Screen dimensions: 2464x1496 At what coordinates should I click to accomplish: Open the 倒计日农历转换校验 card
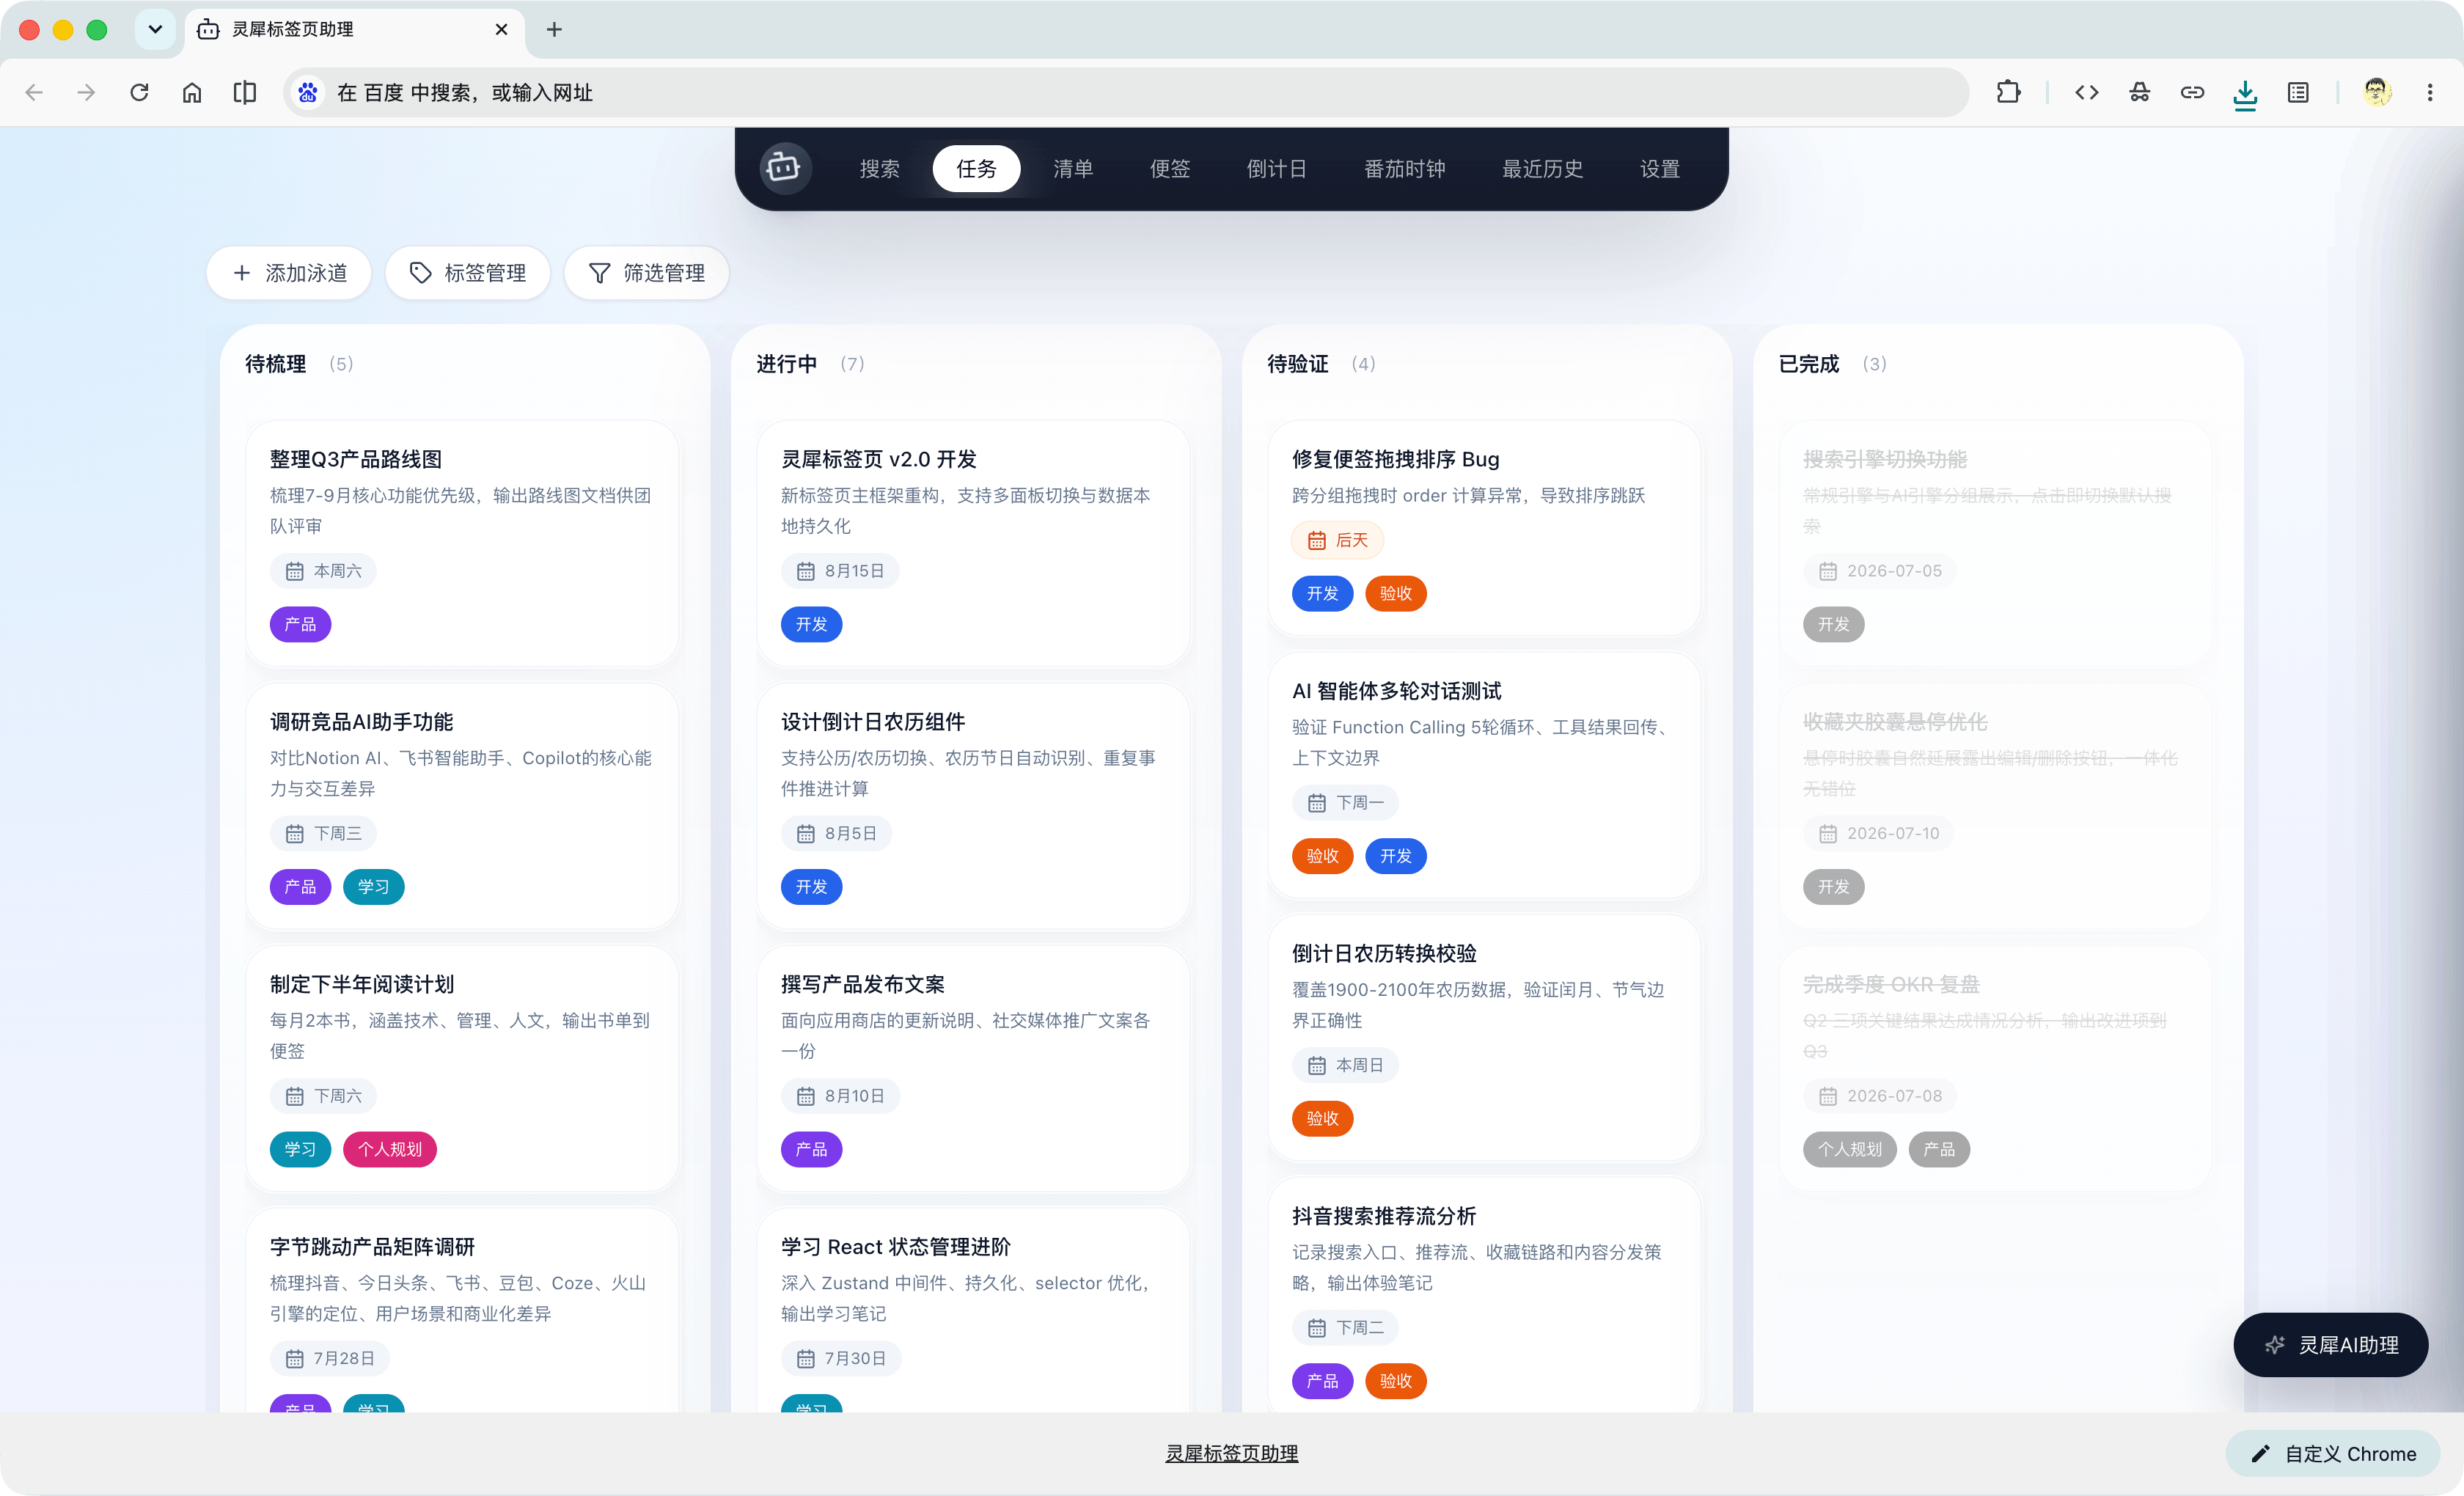click(1484, 1038)
